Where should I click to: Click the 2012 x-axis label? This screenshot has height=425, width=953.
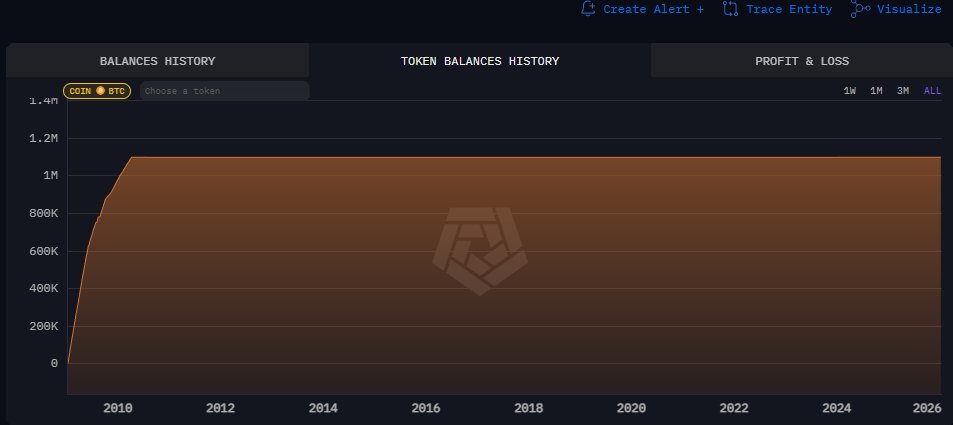coord(221,408)
